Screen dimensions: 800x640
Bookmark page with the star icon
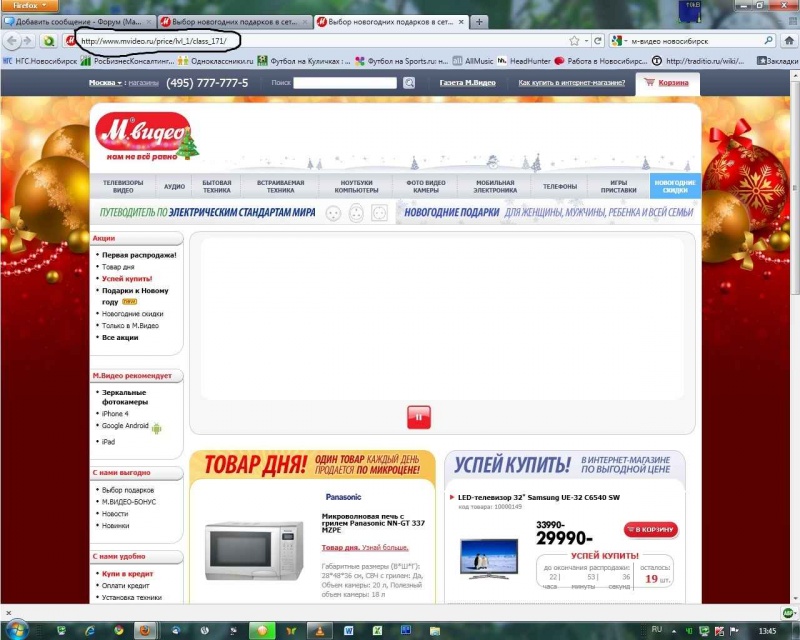pos(574,41)
